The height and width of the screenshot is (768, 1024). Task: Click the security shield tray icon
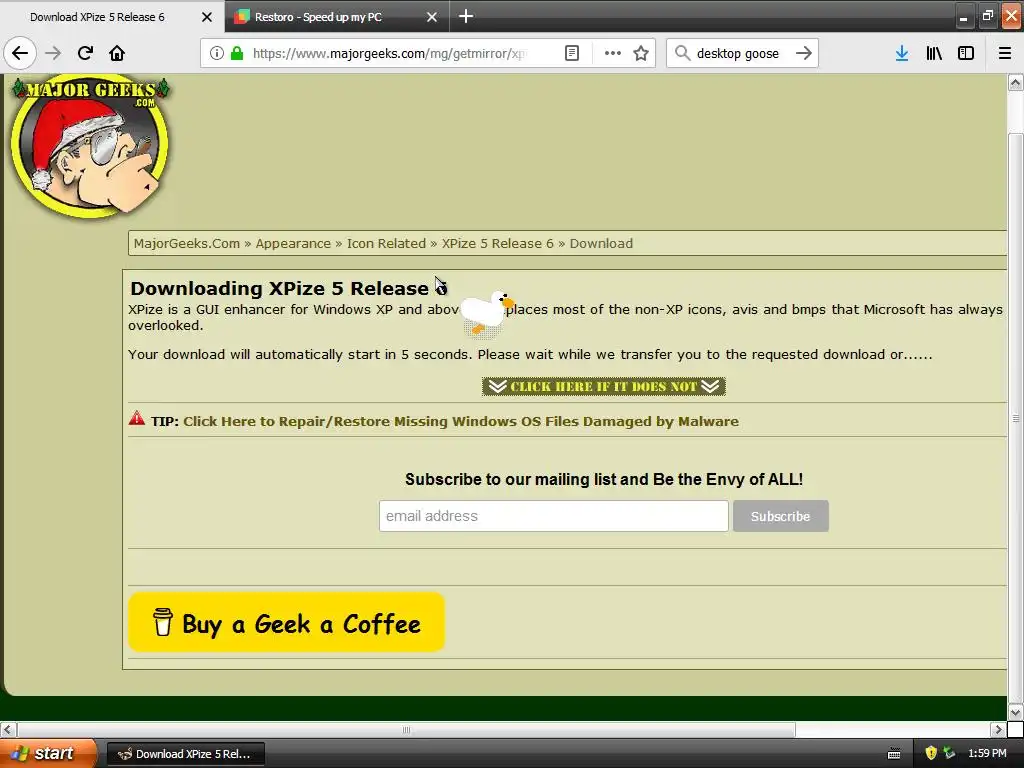point(931,754)
